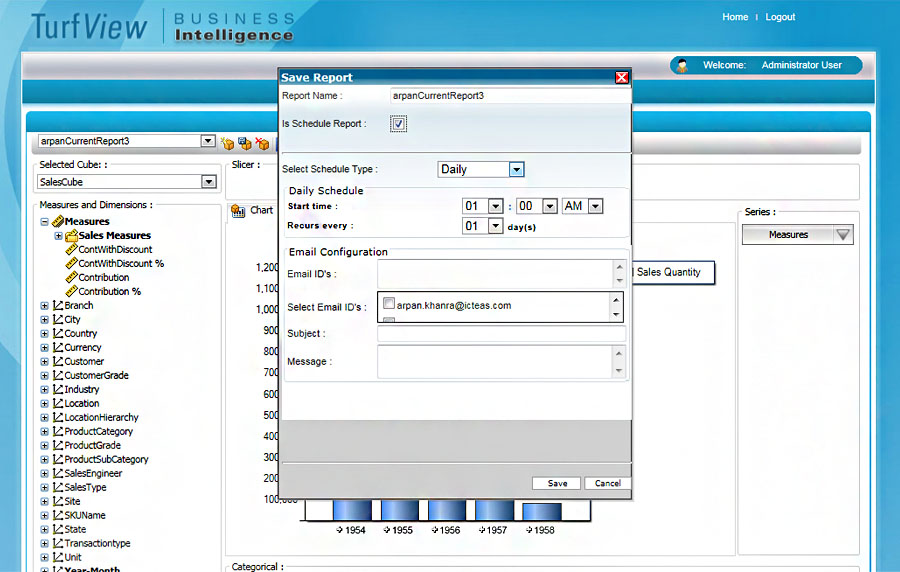Viewport: 900px width, 572px height.
Task: Click the Message text area
Action: (x=495, y=361)
